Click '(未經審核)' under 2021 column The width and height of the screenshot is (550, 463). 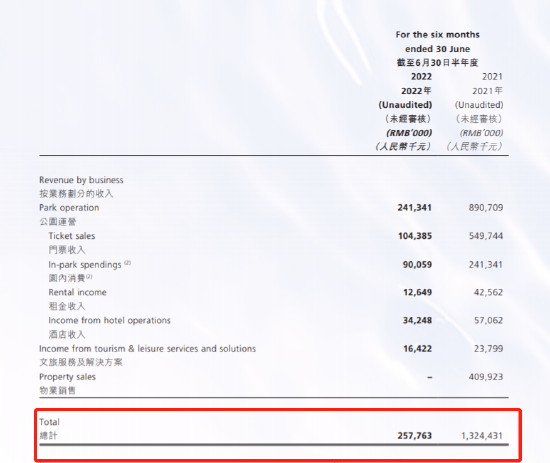[479, 119]
